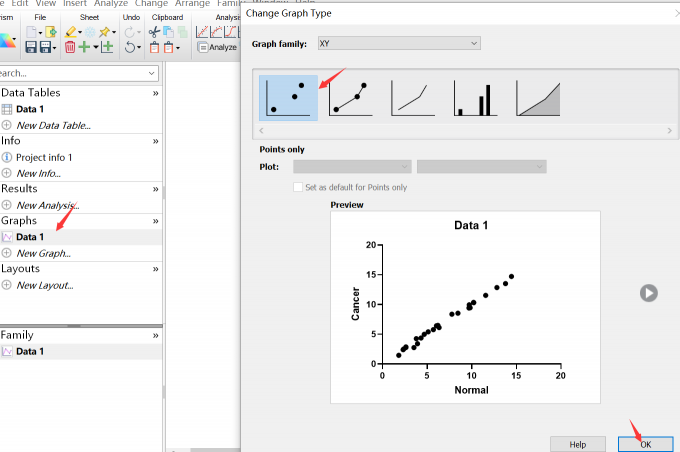Click the Copy icon in Clipboard group
The height and width of the screenshot is (452, 680).
(x=168, y=32)
